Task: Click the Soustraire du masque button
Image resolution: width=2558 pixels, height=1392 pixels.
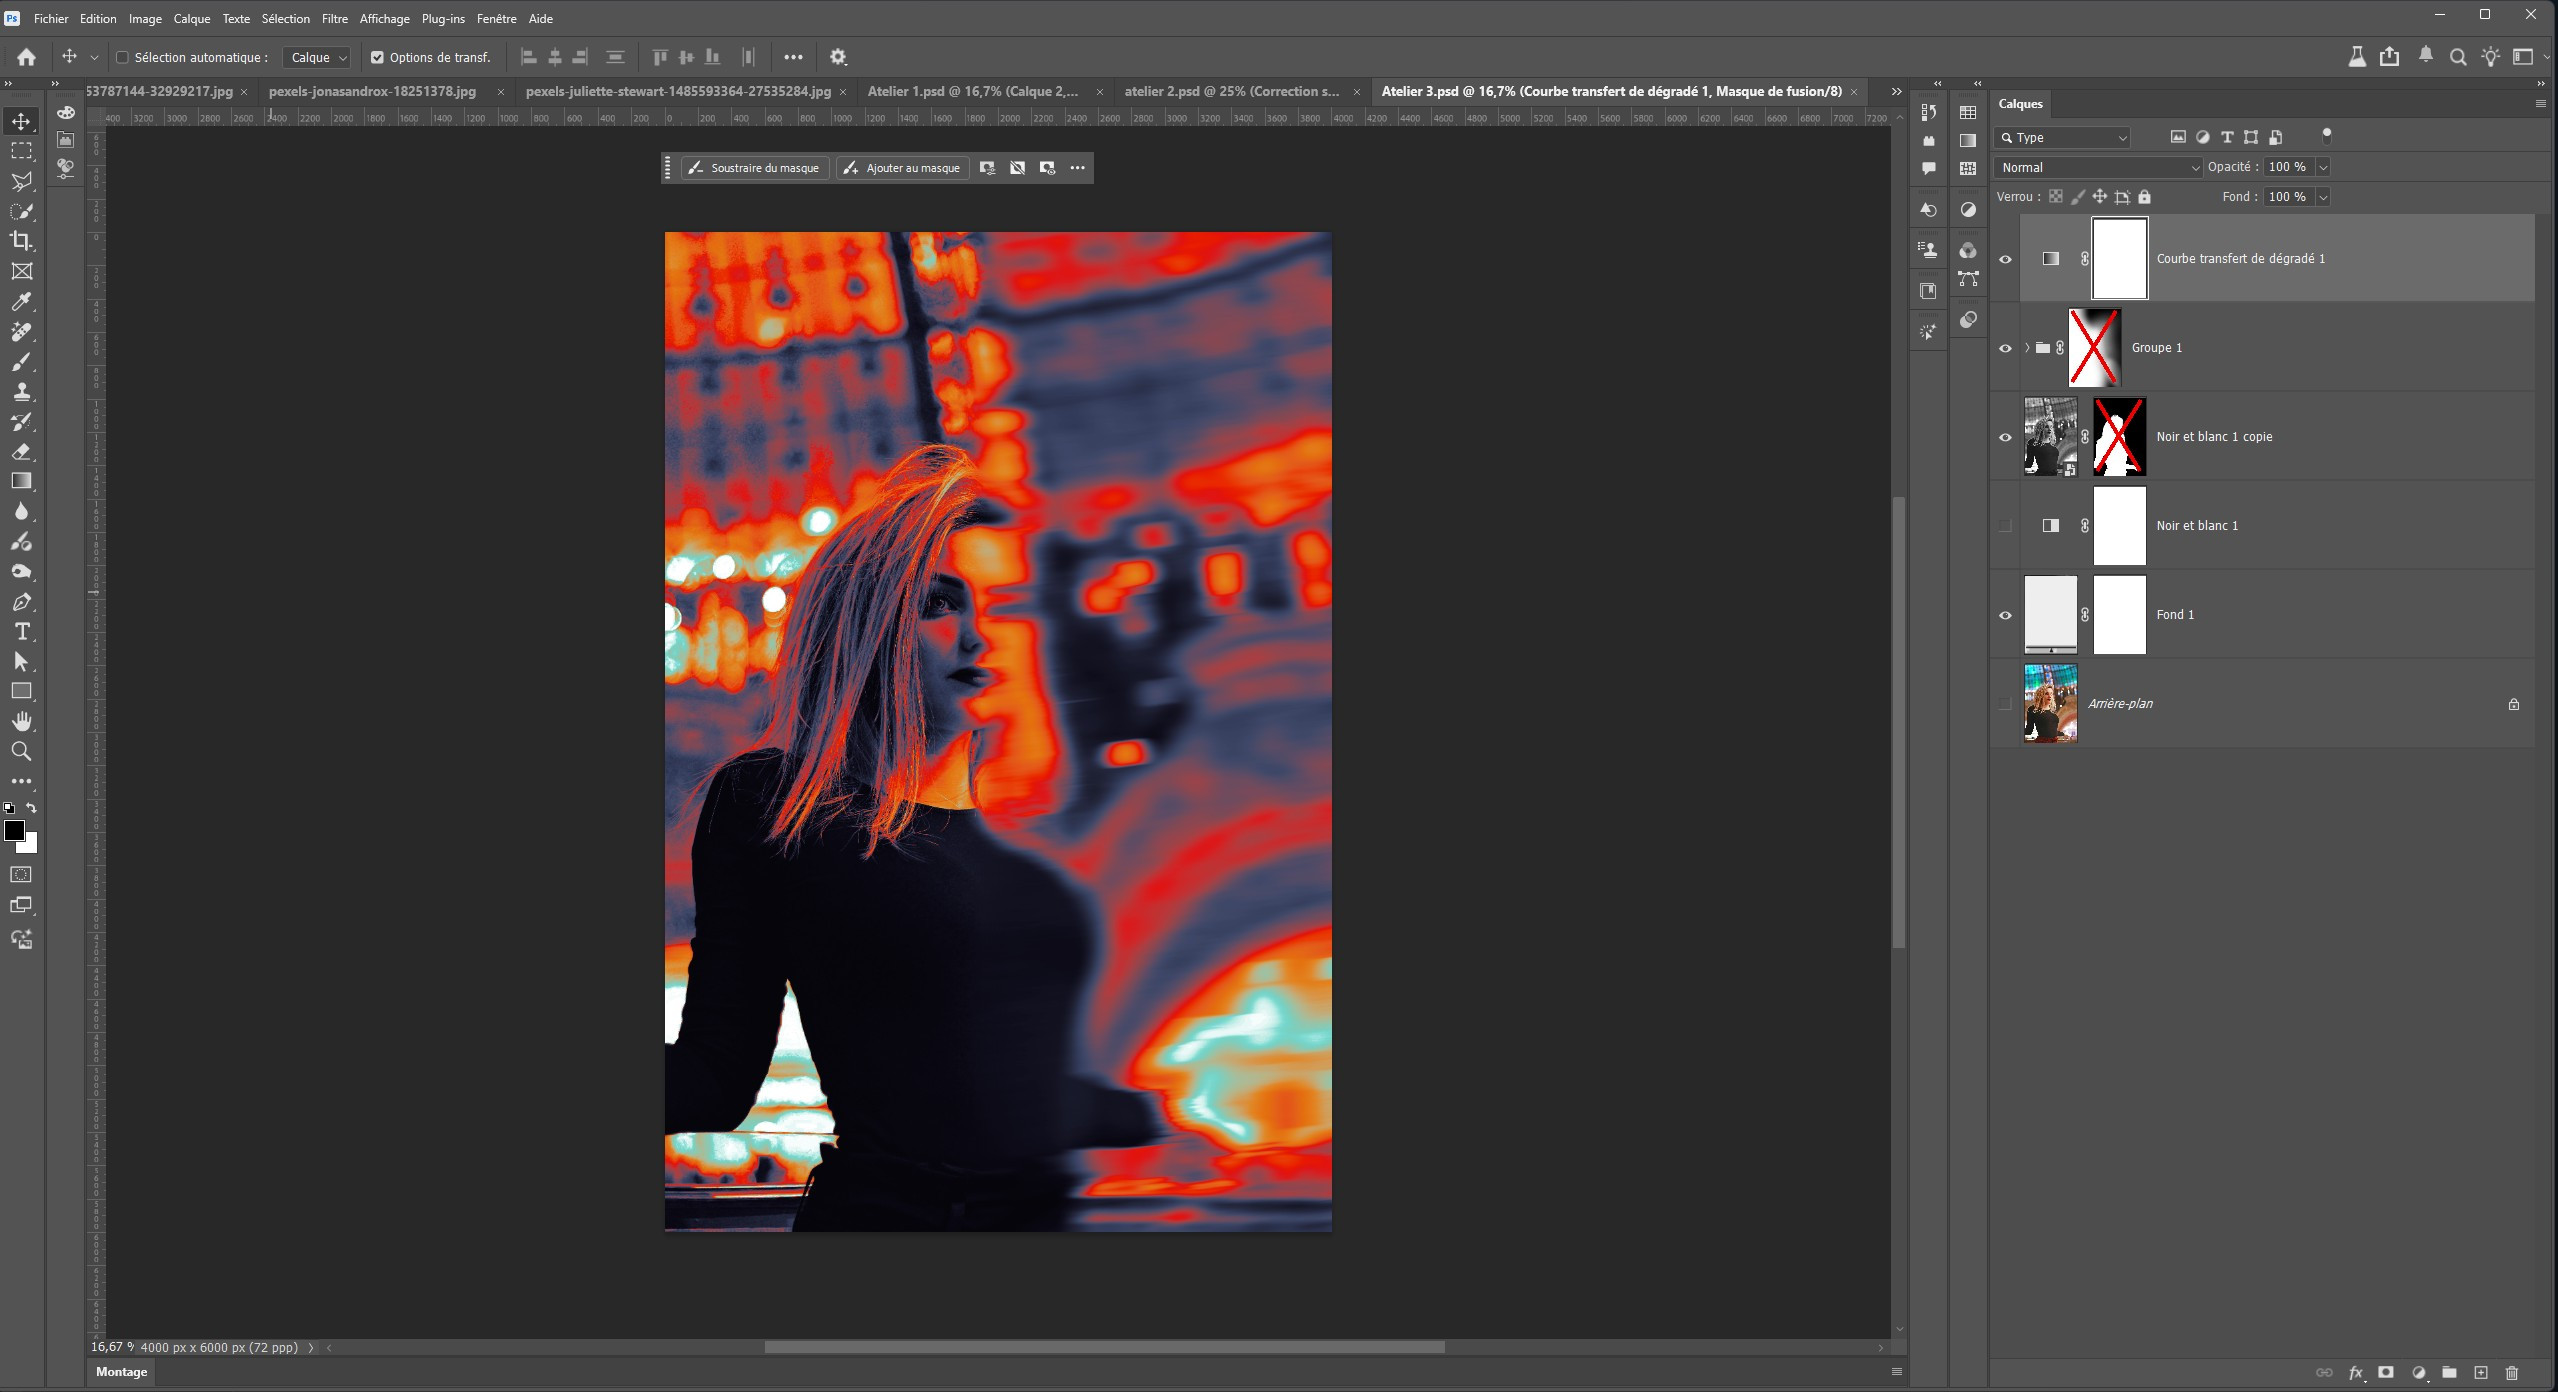Action: coord(755,168)
